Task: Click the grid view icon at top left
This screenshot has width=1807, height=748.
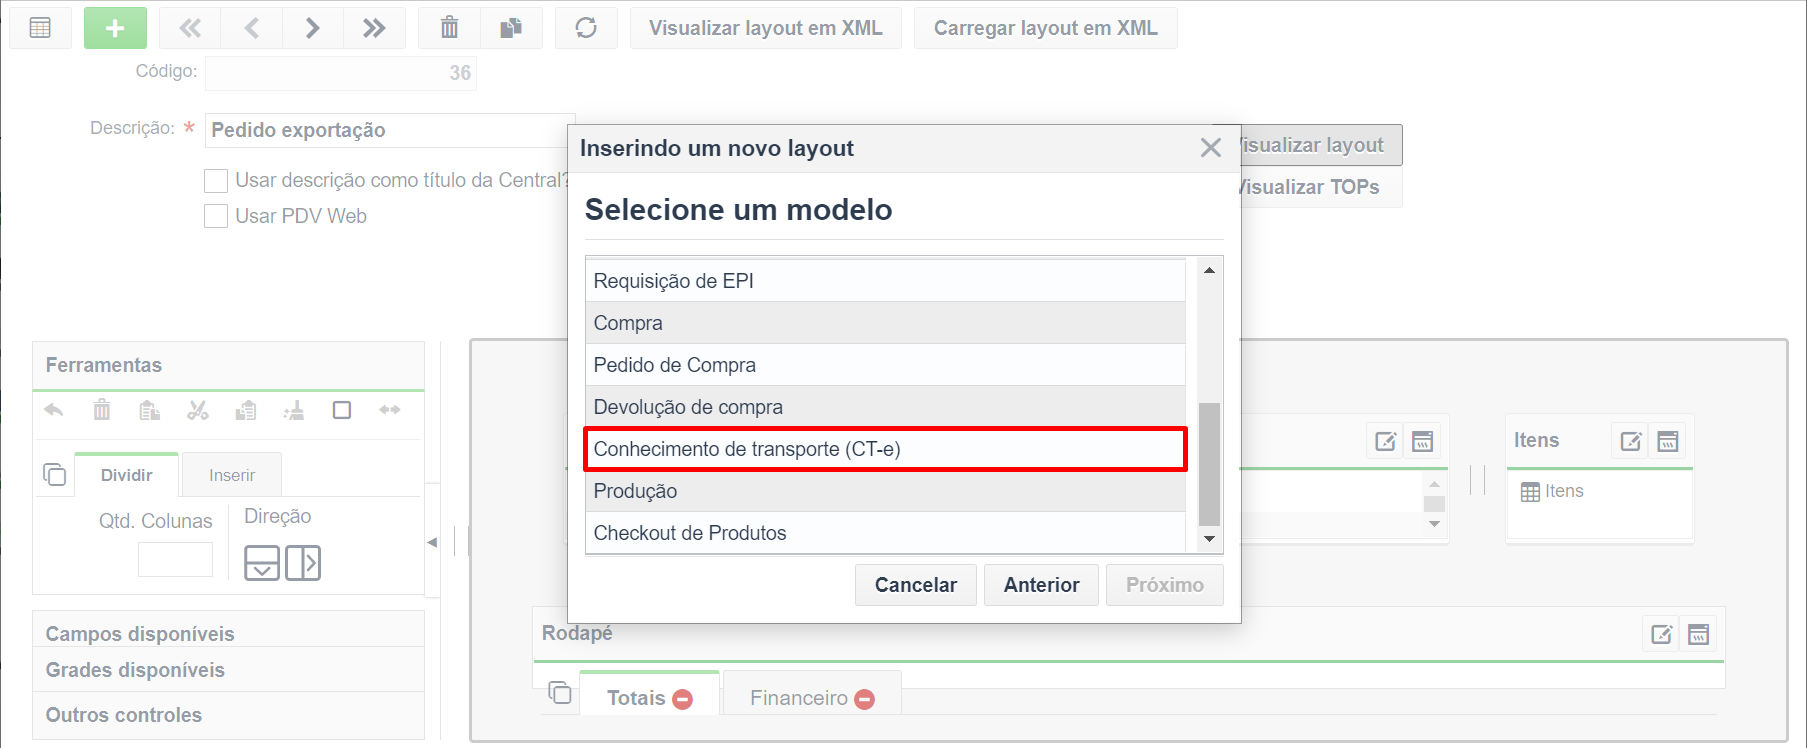Action: click(x=40, y=28)
